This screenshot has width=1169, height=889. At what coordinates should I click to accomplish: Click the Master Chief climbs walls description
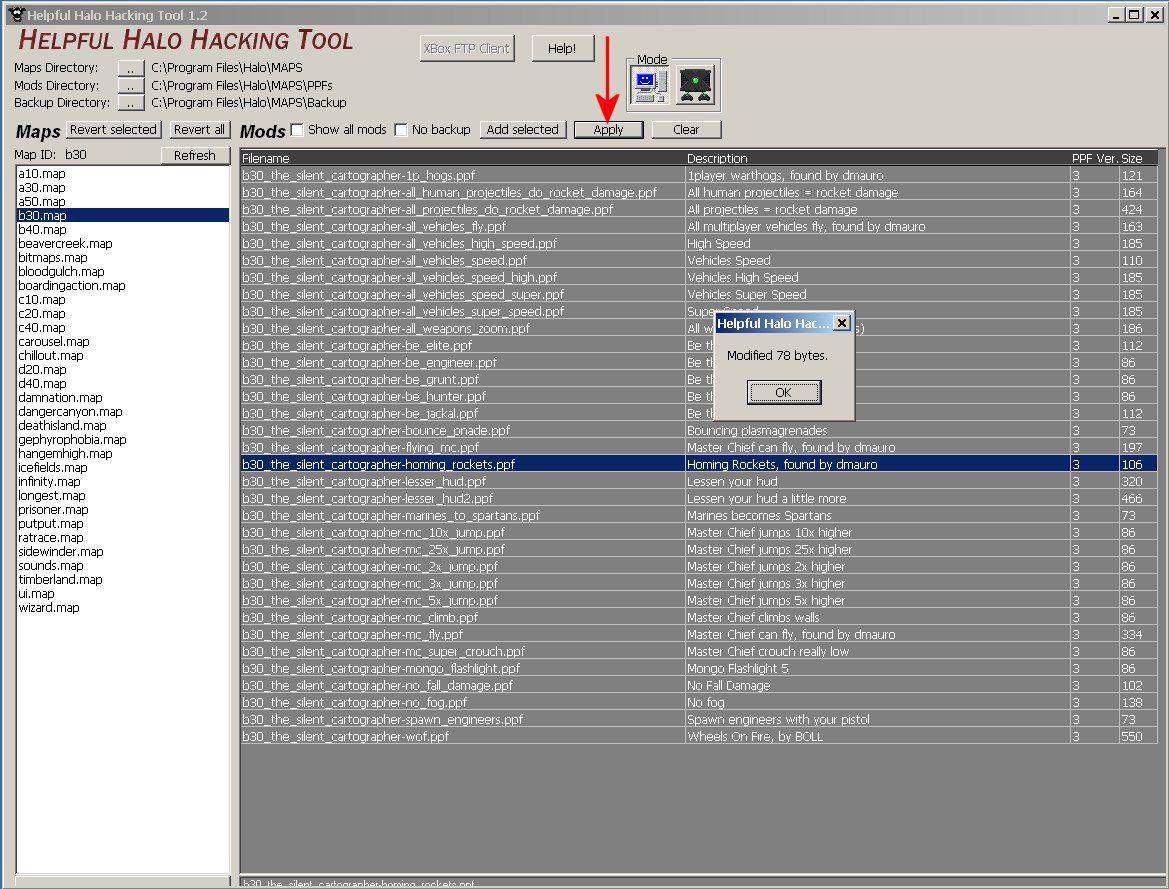(753, 618)
